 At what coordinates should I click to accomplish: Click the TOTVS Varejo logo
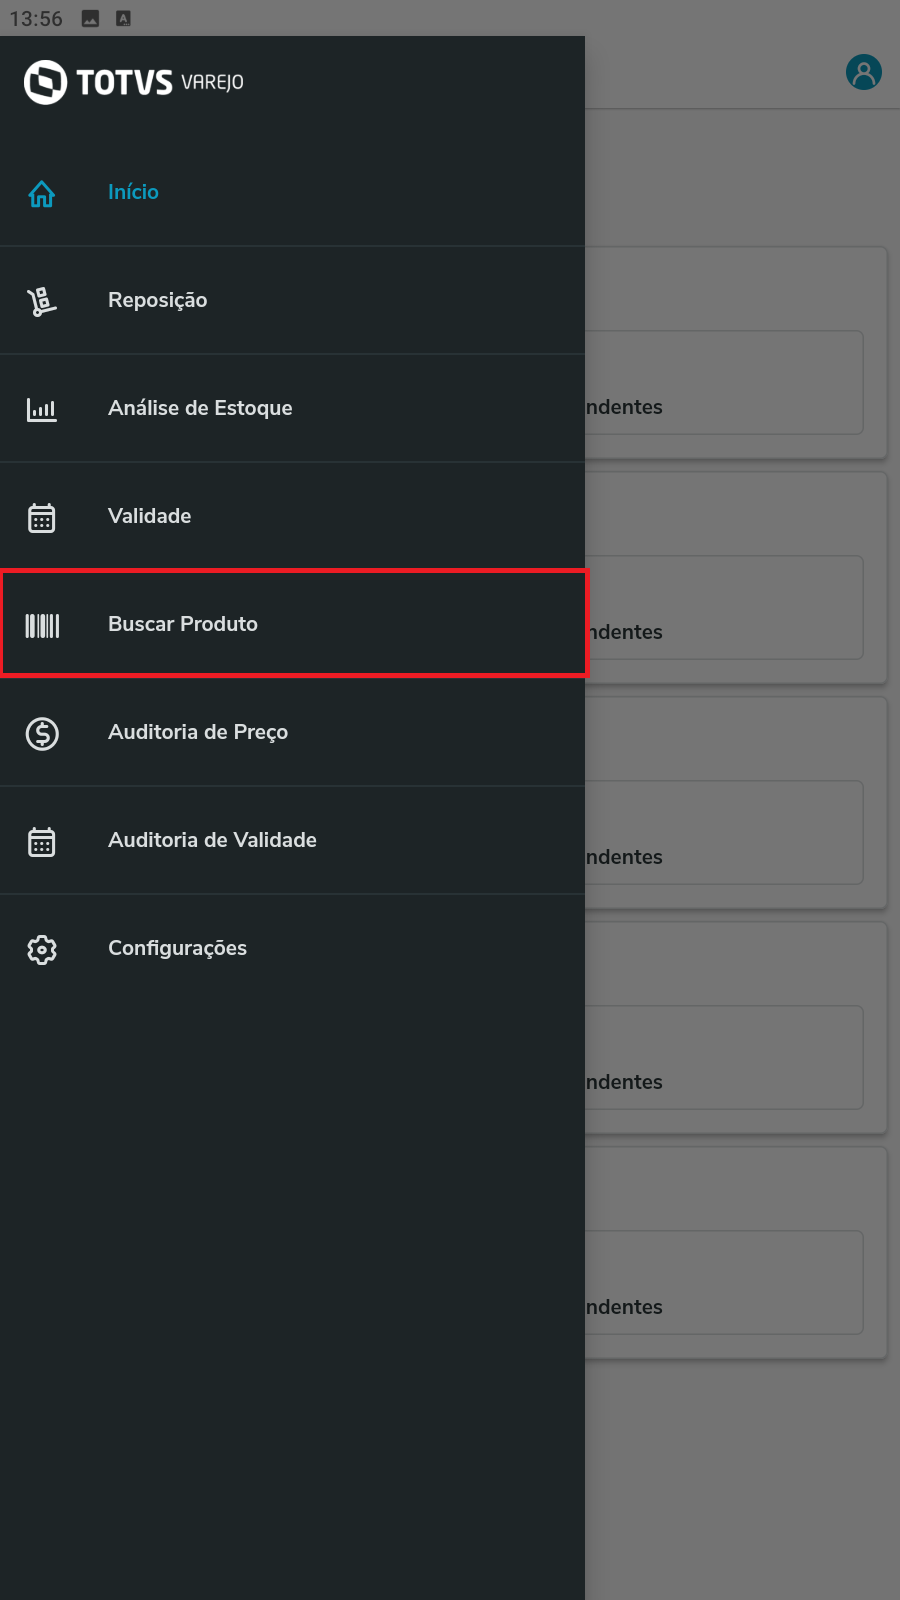[x=134, y=82]
